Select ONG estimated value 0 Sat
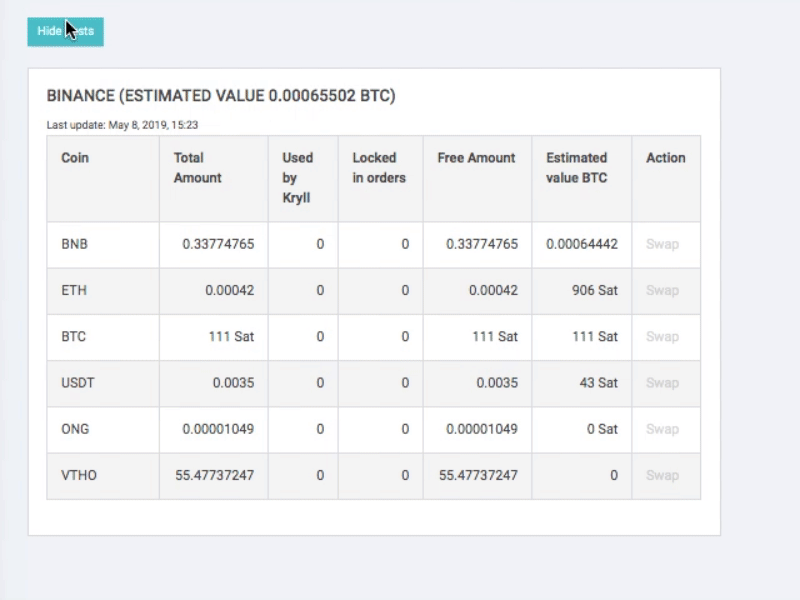The image size is (800, 600). coord(602,429)
